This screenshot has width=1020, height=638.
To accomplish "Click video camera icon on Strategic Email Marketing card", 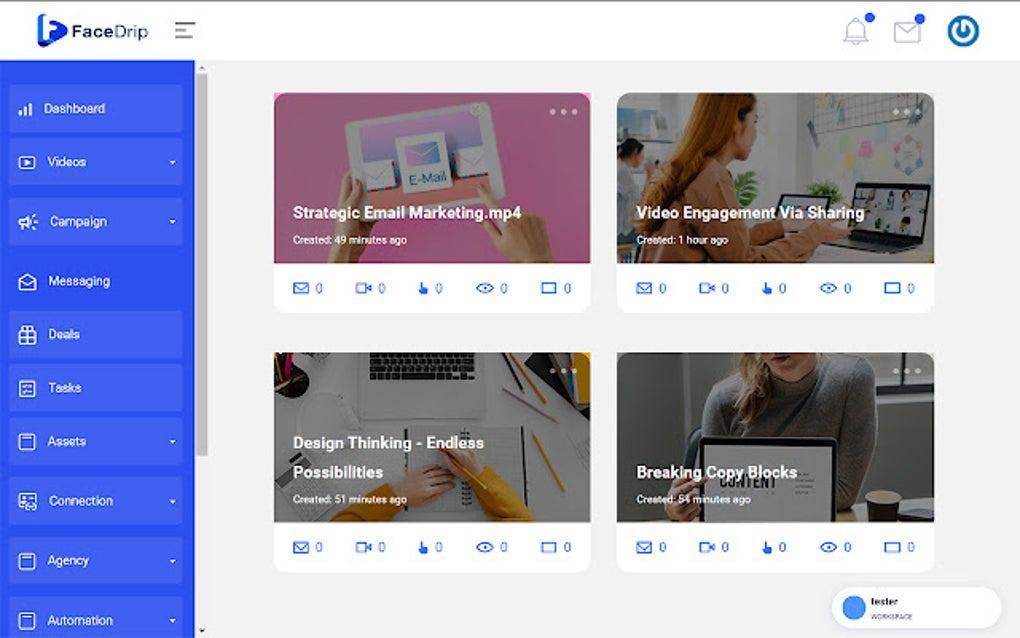I will click(364, 288).
